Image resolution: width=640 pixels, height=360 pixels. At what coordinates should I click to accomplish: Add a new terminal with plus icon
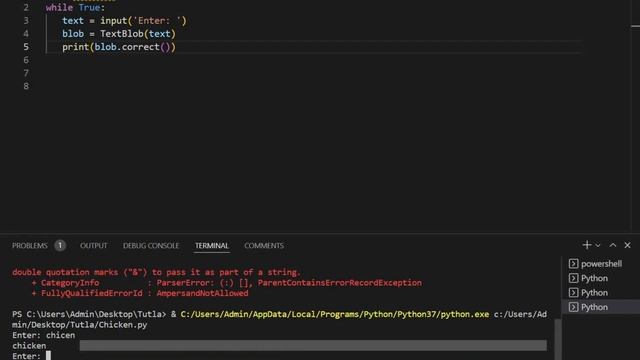[x=587, y=245]
